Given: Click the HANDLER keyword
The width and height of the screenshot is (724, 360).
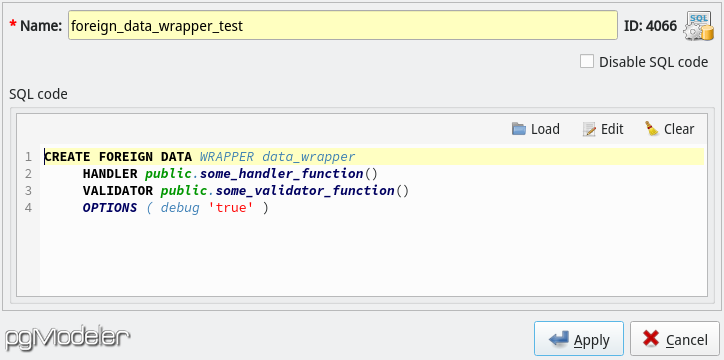Looking at the screenshot, I should pos(110,174).
